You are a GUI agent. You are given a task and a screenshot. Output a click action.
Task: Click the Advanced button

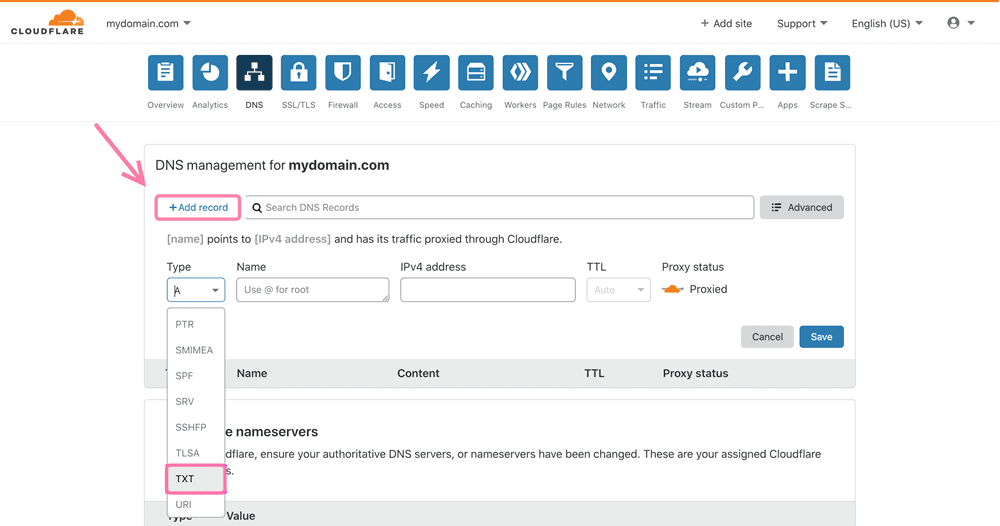802,208
